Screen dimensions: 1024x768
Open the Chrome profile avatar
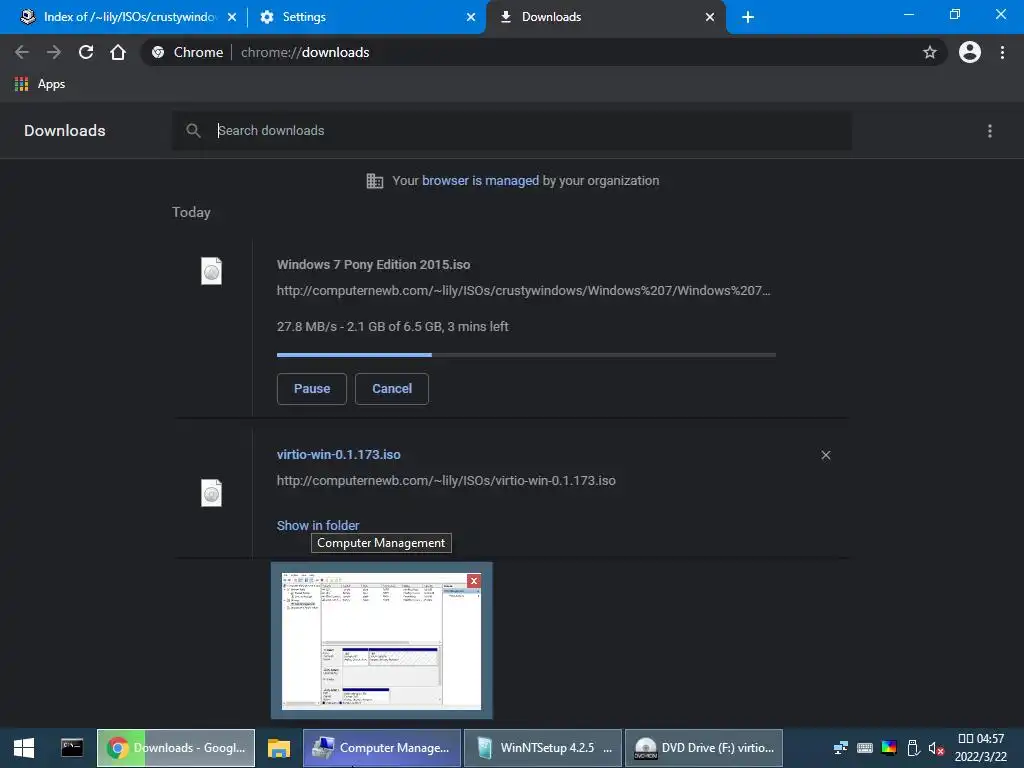click(x=970, y=52)
